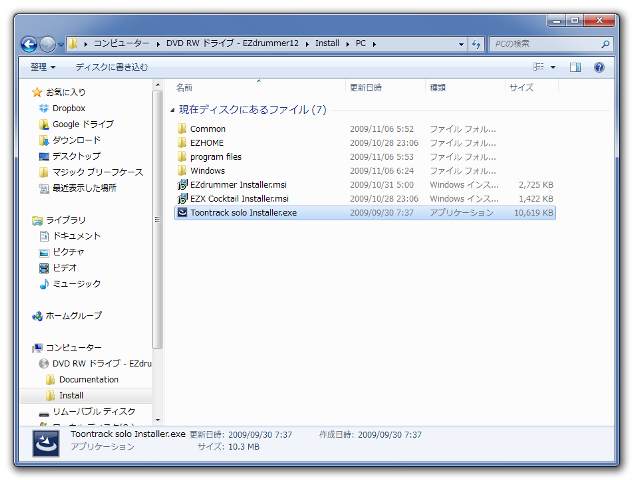633x480 pixels.
Task: Click 2009/10/31 5:00 date cell
Action: point(381,185)
